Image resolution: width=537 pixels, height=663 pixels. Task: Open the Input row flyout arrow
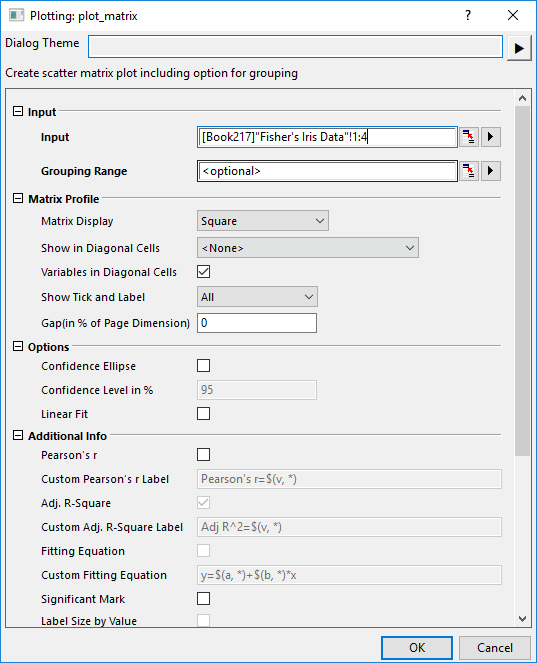coord(490,137)
